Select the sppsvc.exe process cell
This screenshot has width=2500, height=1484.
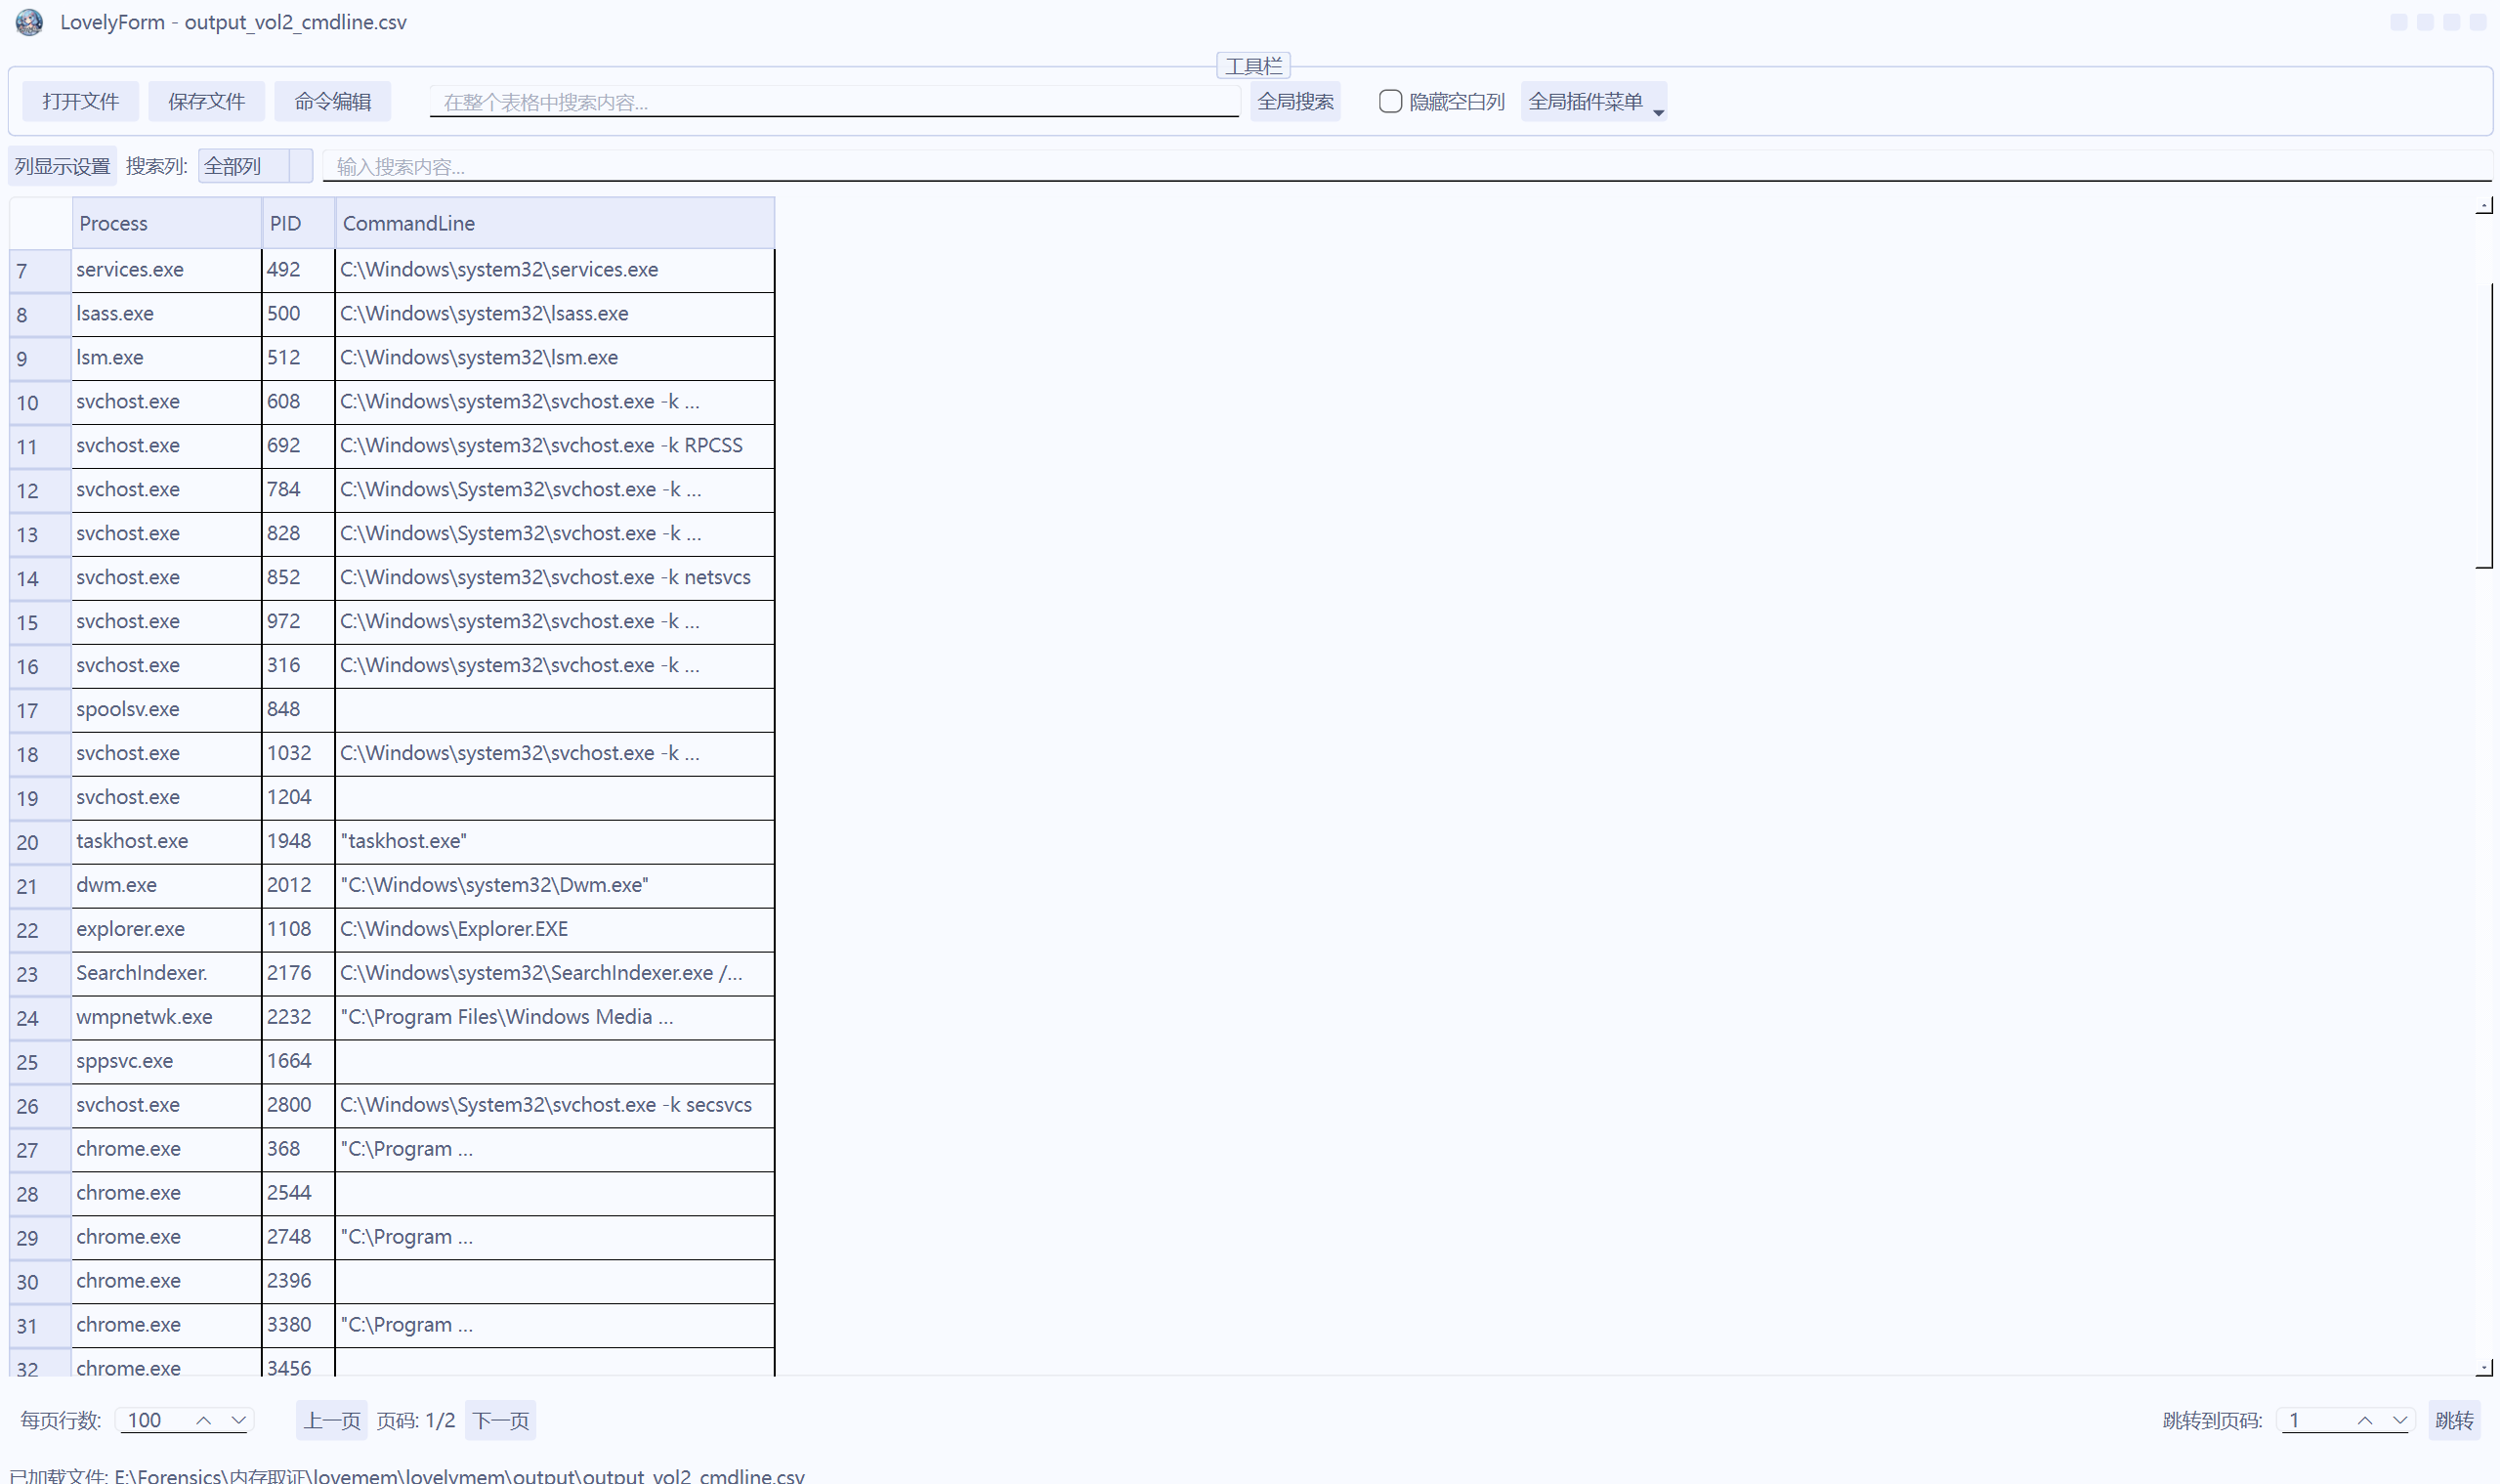pos(166,1062)
